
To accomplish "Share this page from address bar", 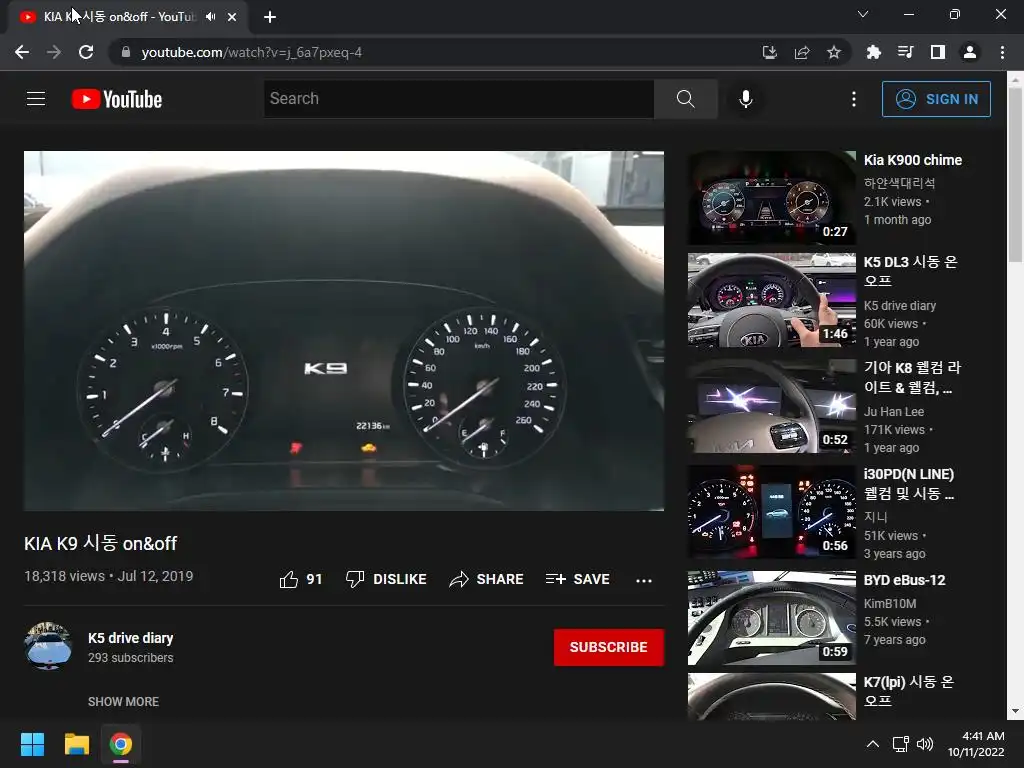I will tap(802, 52).
